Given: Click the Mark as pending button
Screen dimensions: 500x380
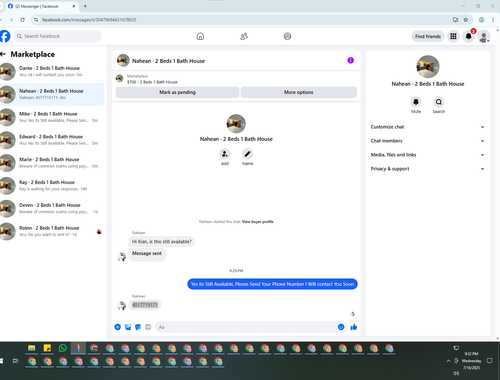Looking at the screenshot, I should tap(177, 92).
